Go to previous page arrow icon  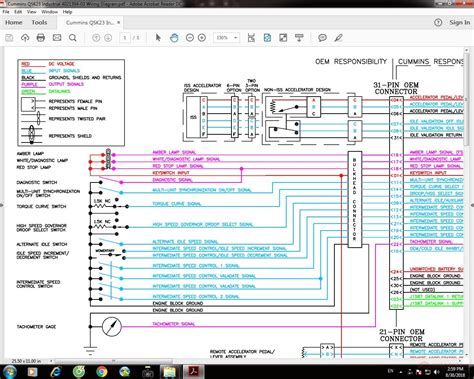pyautogui.click(x=96, y=38)
